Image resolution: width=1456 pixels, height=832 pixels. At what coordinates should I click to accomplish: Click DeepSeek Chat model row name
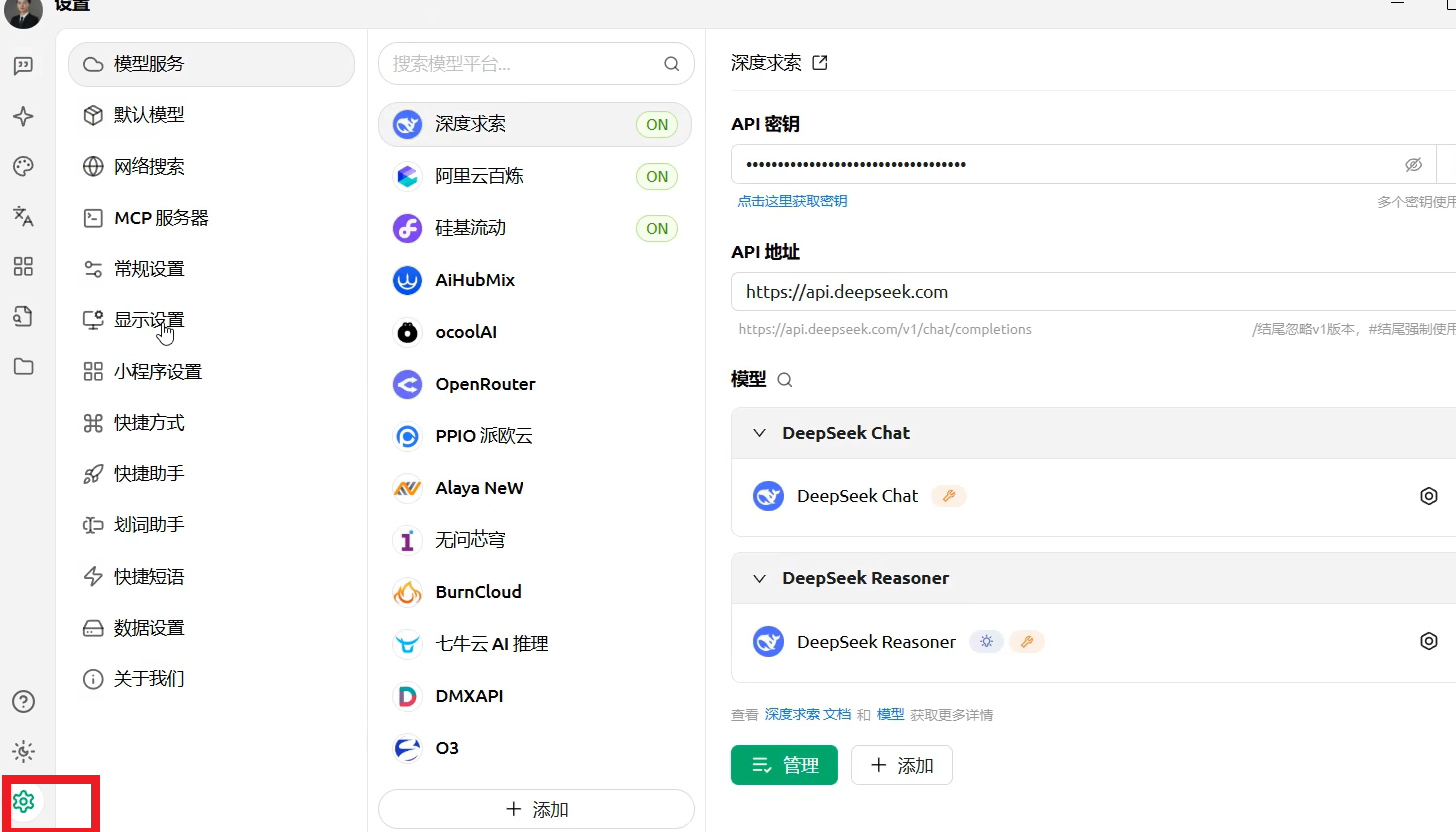[x=857, y=496]
